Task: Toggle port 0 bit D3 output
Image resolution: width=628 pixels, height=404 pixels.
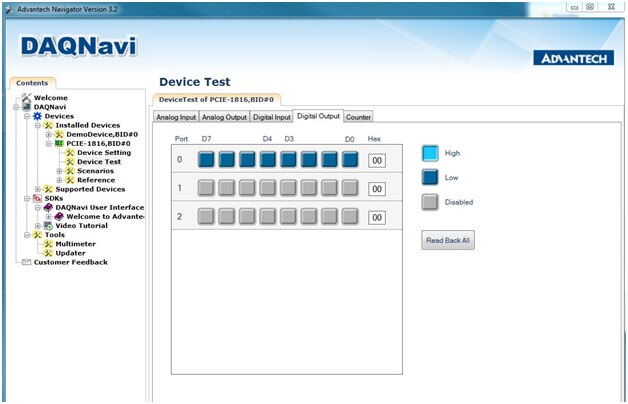Action: click(x=288, y=159)
